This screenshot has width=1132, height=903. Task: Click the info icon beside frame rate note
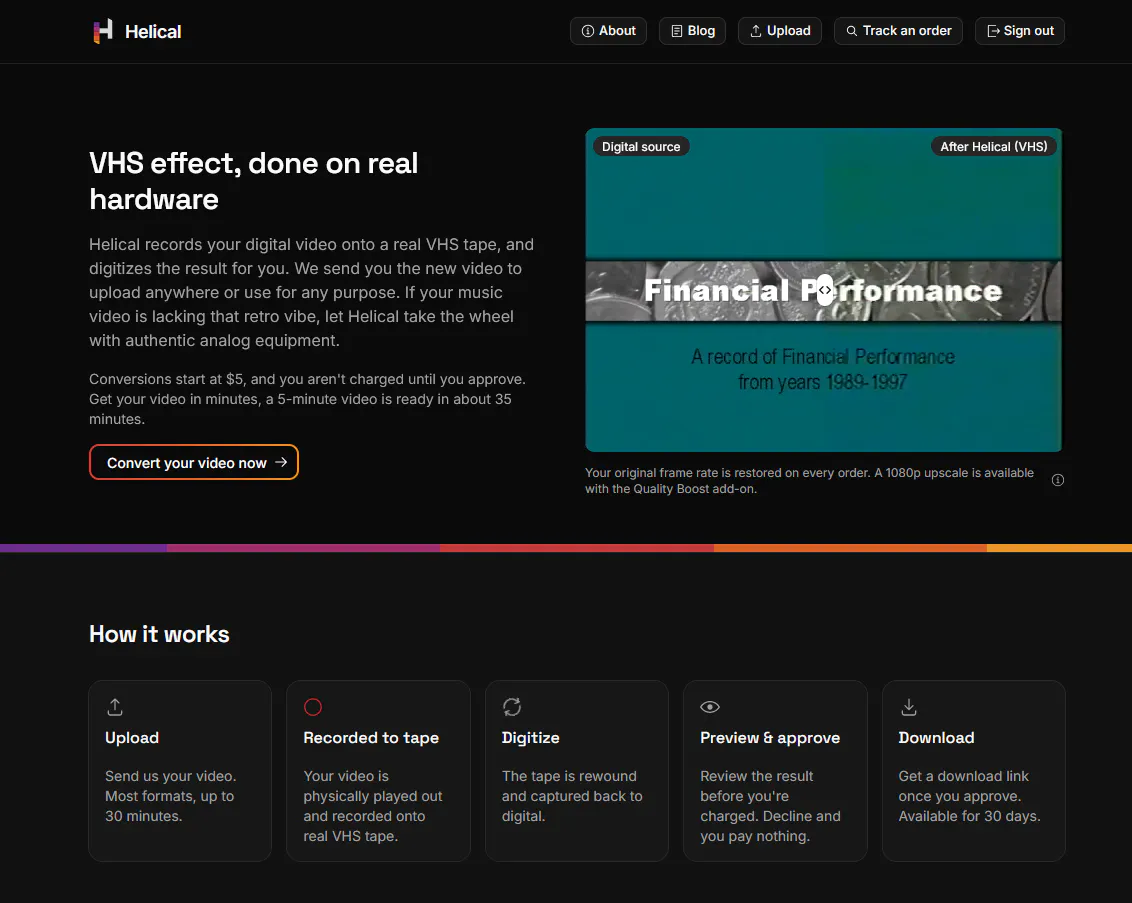pyautogui.click(x=1058, y=480)
